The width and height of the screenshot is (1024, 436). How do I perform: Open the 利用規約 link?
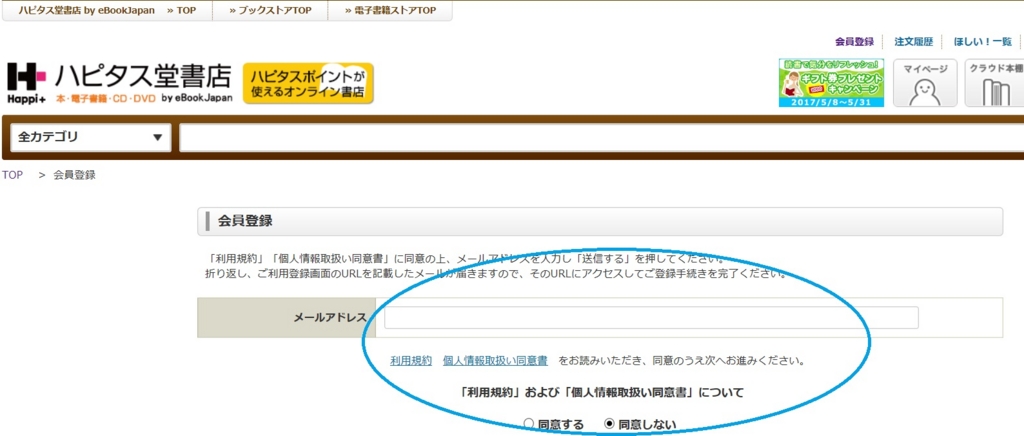coord(411,360)
